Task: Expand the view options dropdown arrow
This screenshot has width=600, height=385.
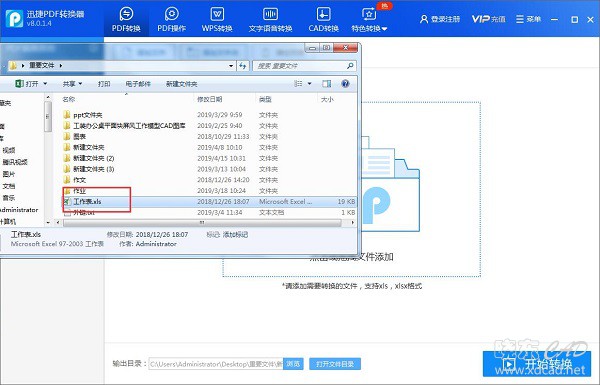Action: pos(309,83)
